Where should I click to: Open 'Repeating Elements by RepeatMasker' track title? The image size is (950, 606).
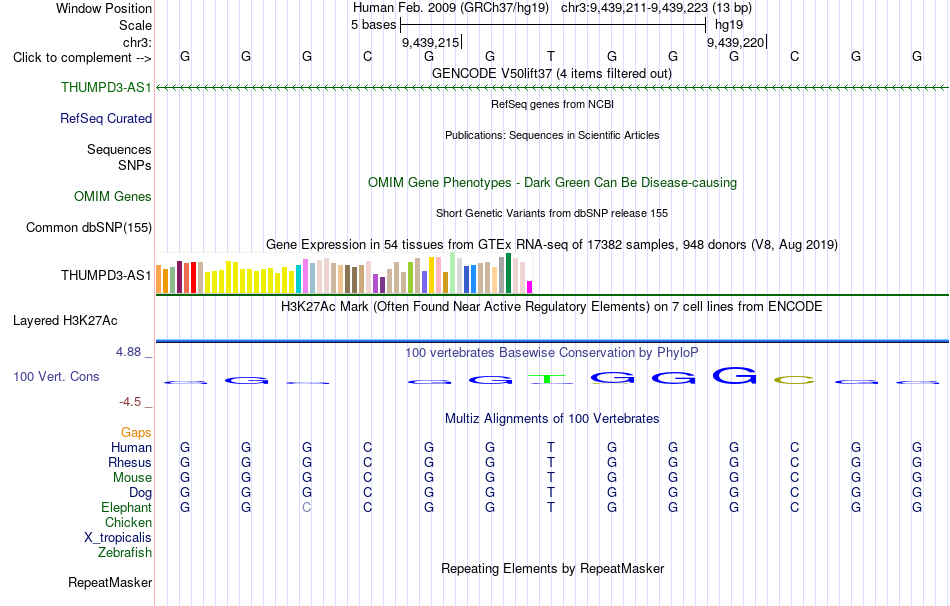(x=552, y=568)
